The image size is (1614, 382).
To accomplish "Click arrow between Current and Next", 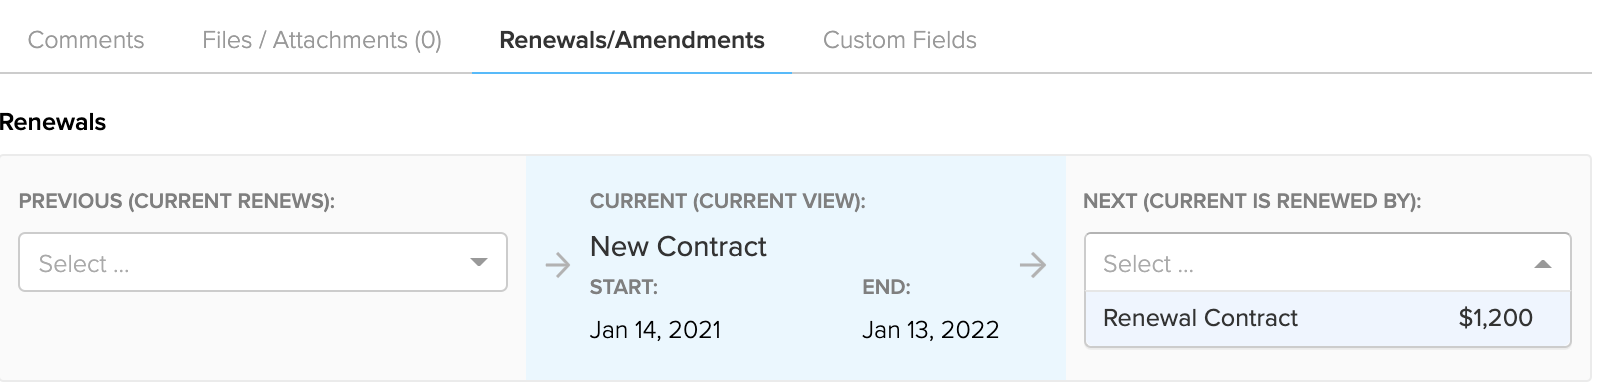I will (1032, 265).
